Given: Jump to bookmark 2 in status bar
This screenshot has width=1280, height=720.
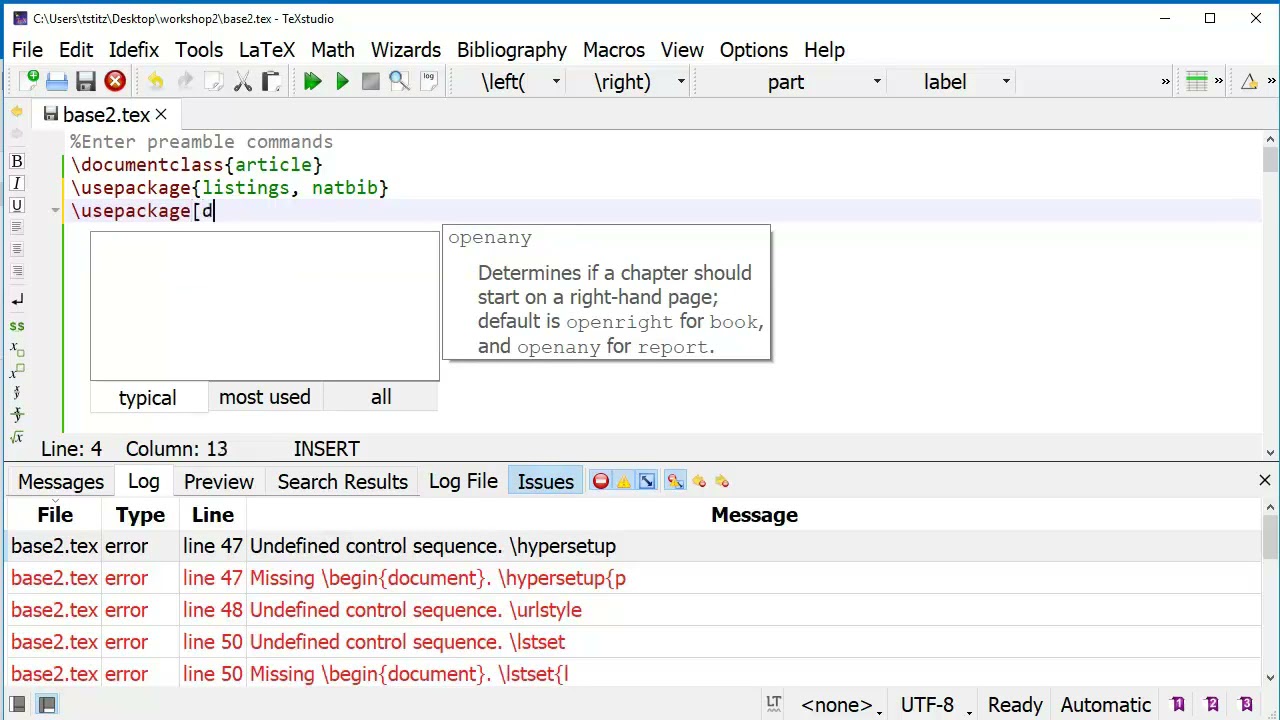Looking at the screenshot, I should coord(1212,705).
